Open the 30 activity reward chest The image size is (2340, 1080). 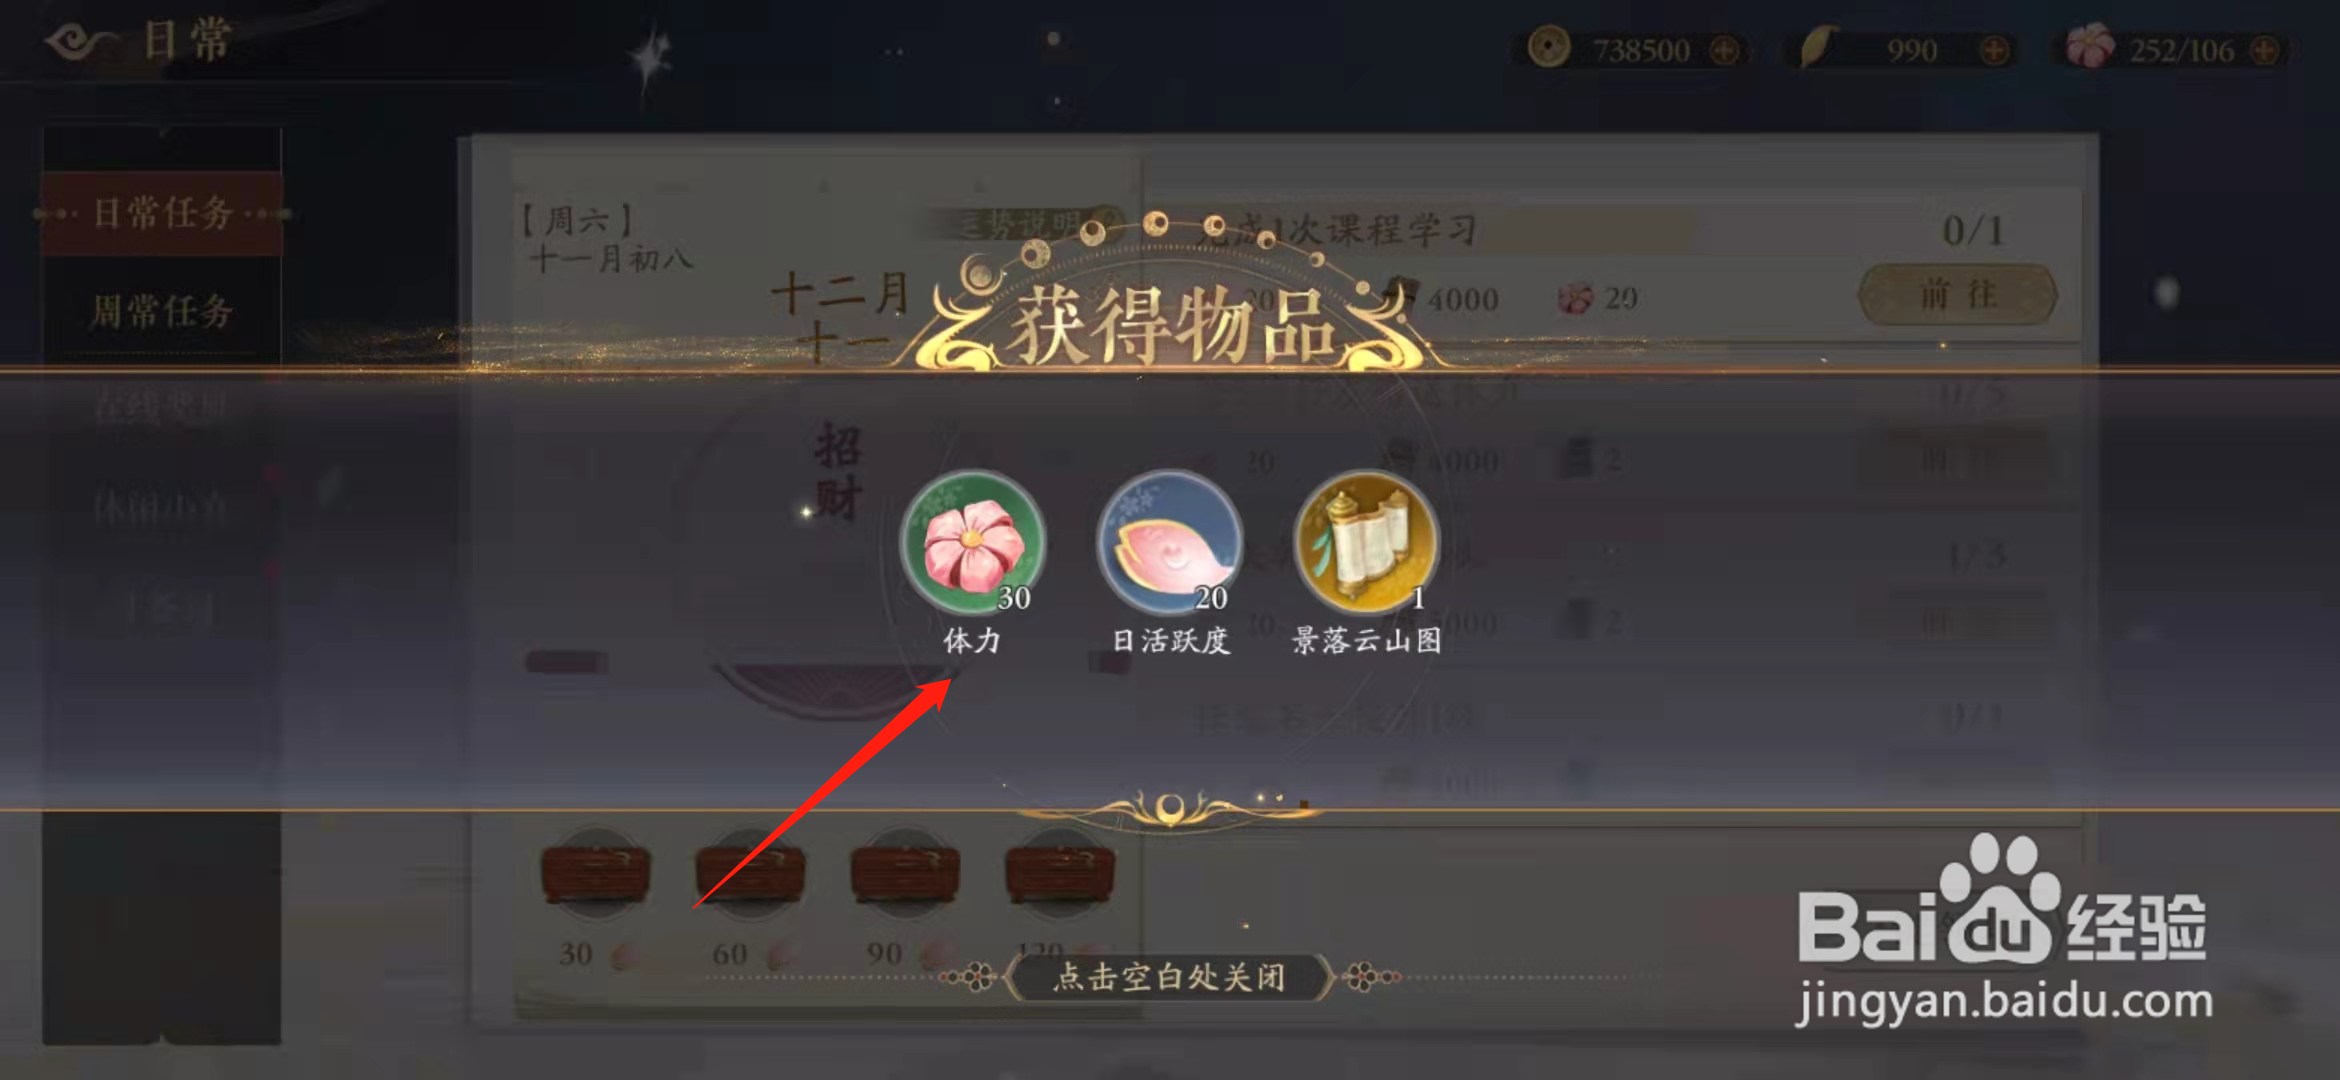[x=596, y=873]
